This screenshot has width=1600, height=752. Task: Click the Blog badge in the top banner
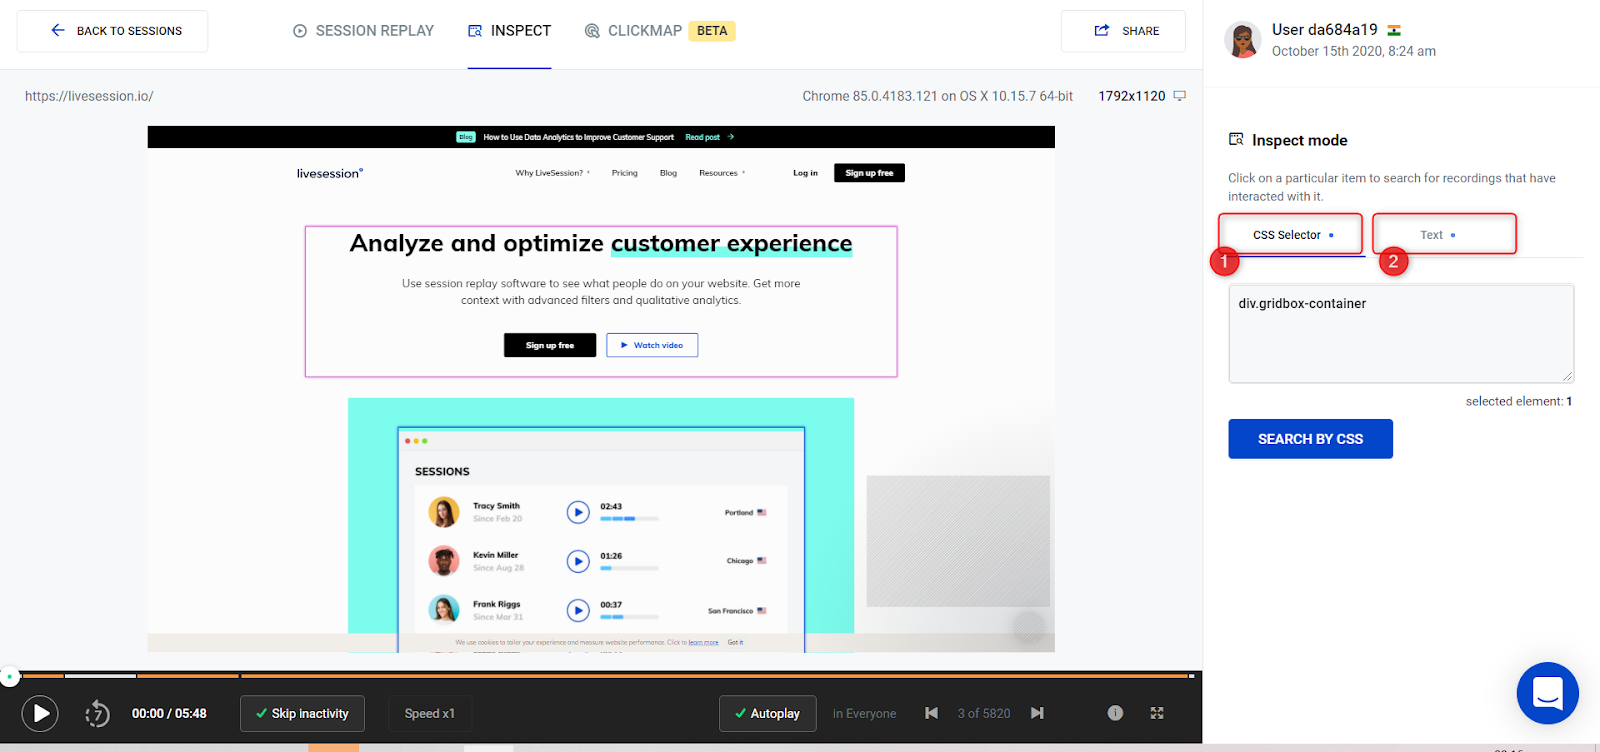(466, 137)
